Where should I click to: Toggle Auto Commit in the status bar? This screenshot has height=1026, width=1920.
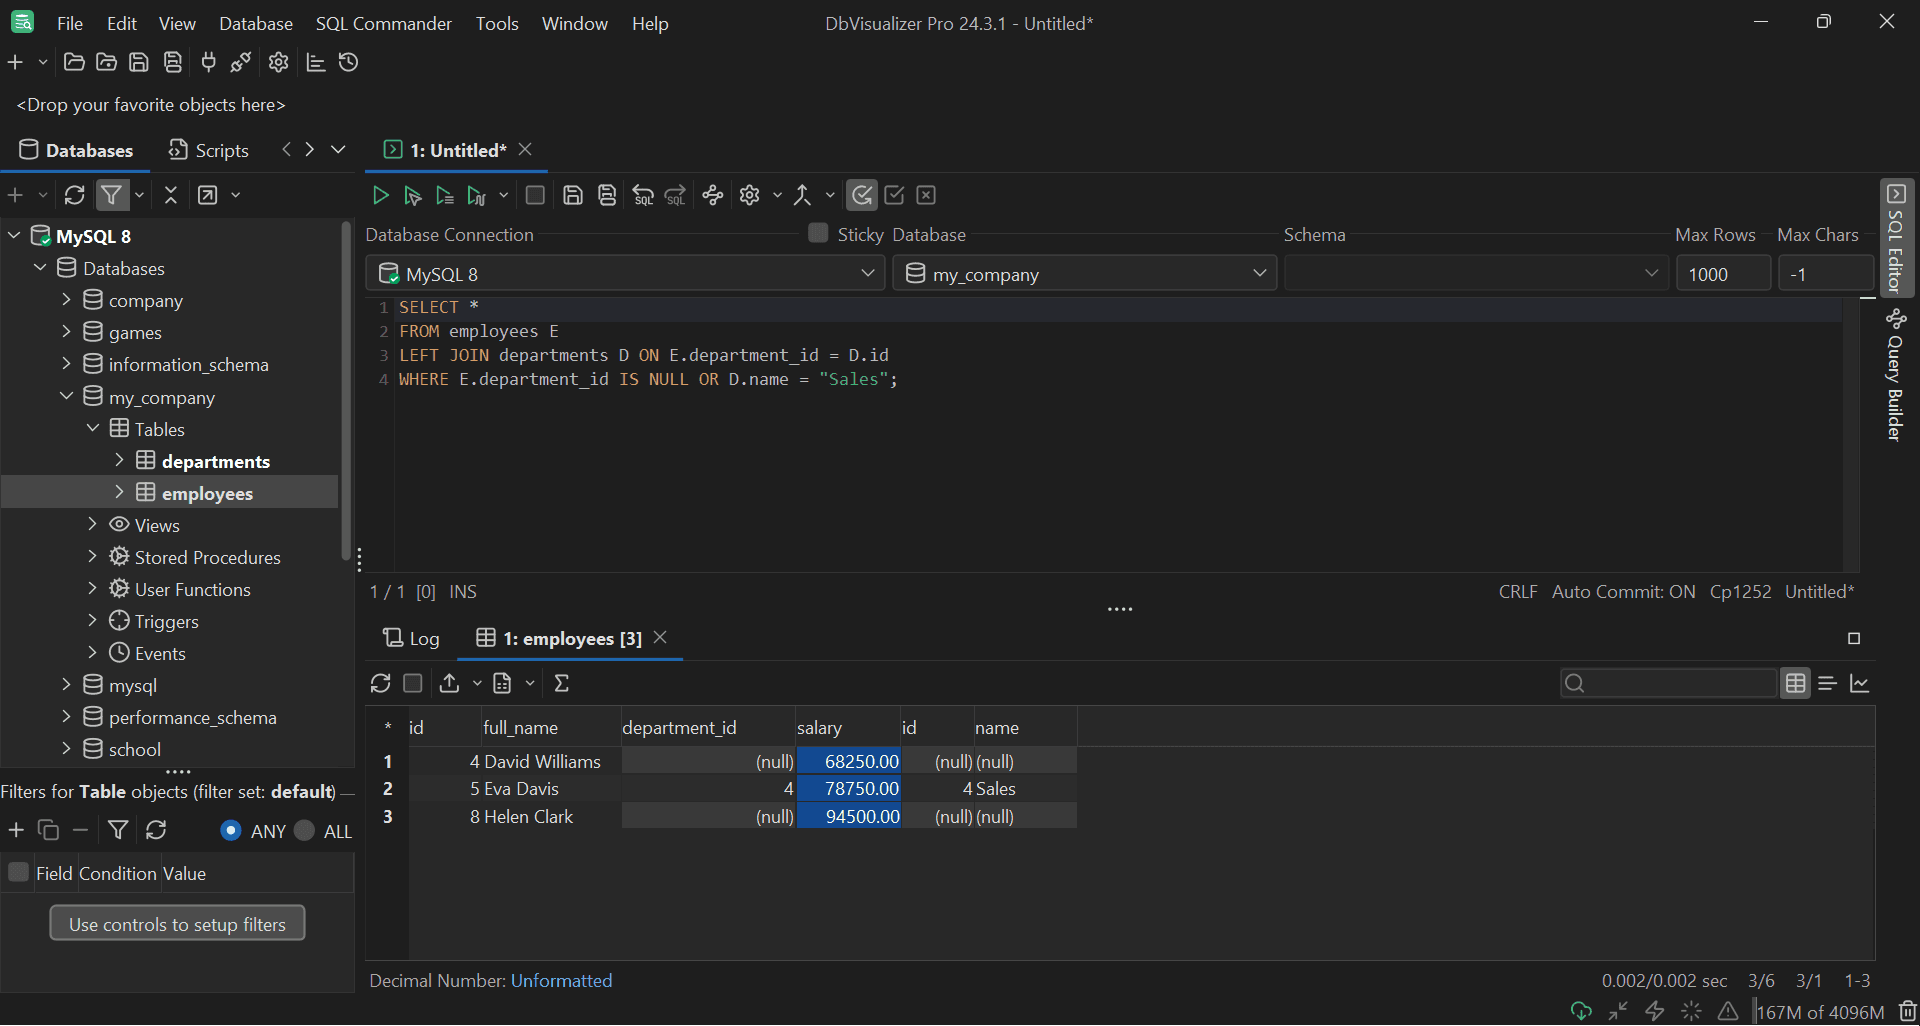1622,591
